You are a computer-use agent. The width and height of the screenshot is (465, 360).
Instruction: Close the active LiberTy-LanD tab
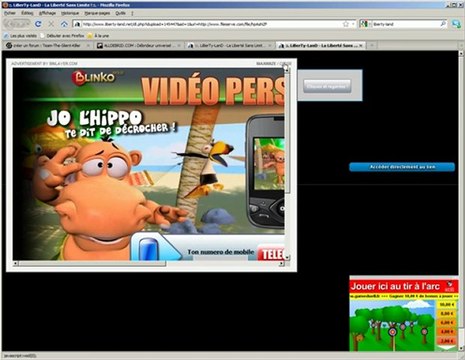[x=361, y=45]
